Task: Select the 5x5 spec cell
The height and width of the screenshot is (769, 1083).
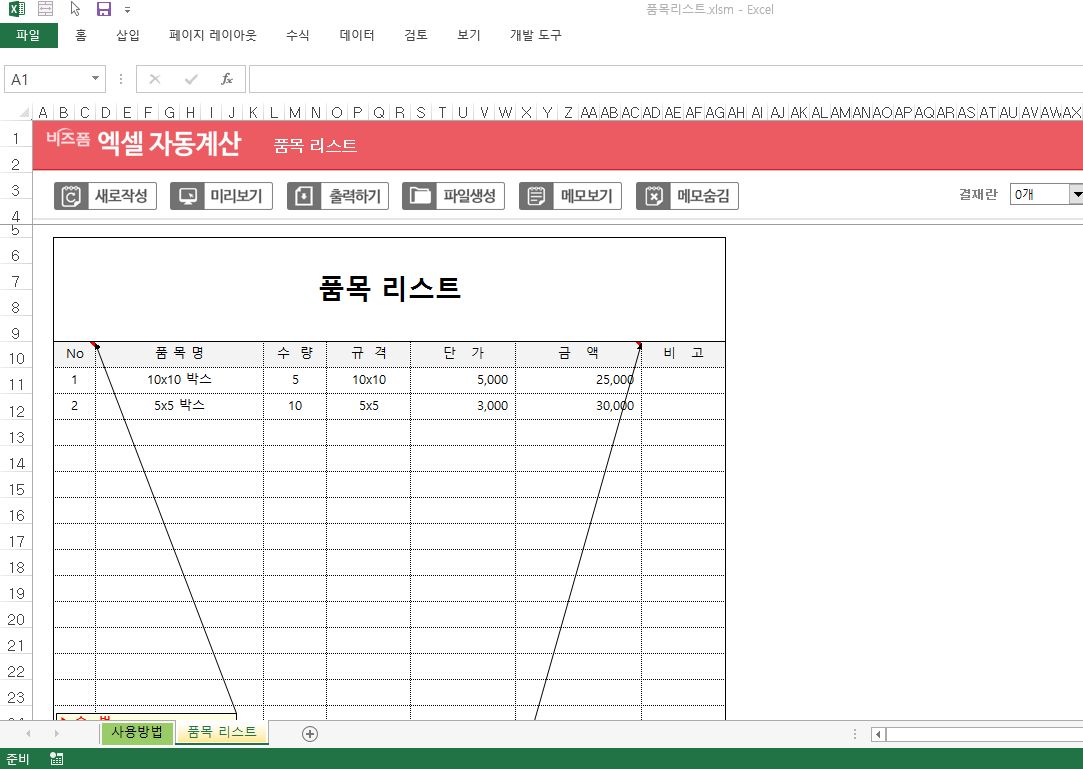Action: click(x=369, y=406)
